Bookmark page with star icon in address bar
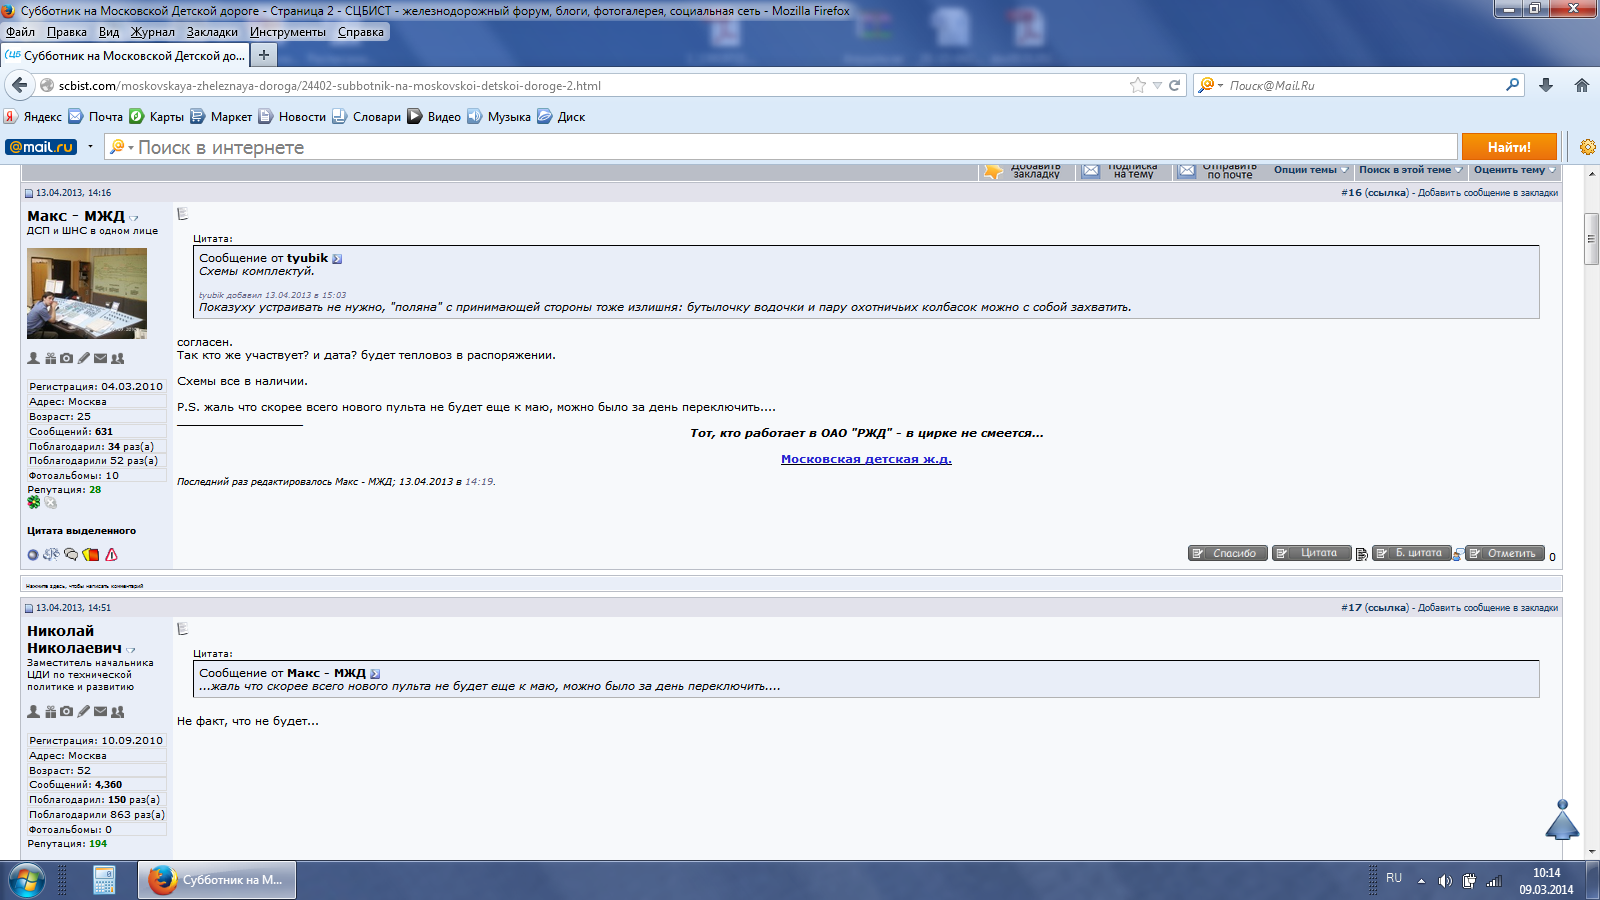Image resolution: width=1600 pixels, height=900 pixels. click(x=1137, y=86)
